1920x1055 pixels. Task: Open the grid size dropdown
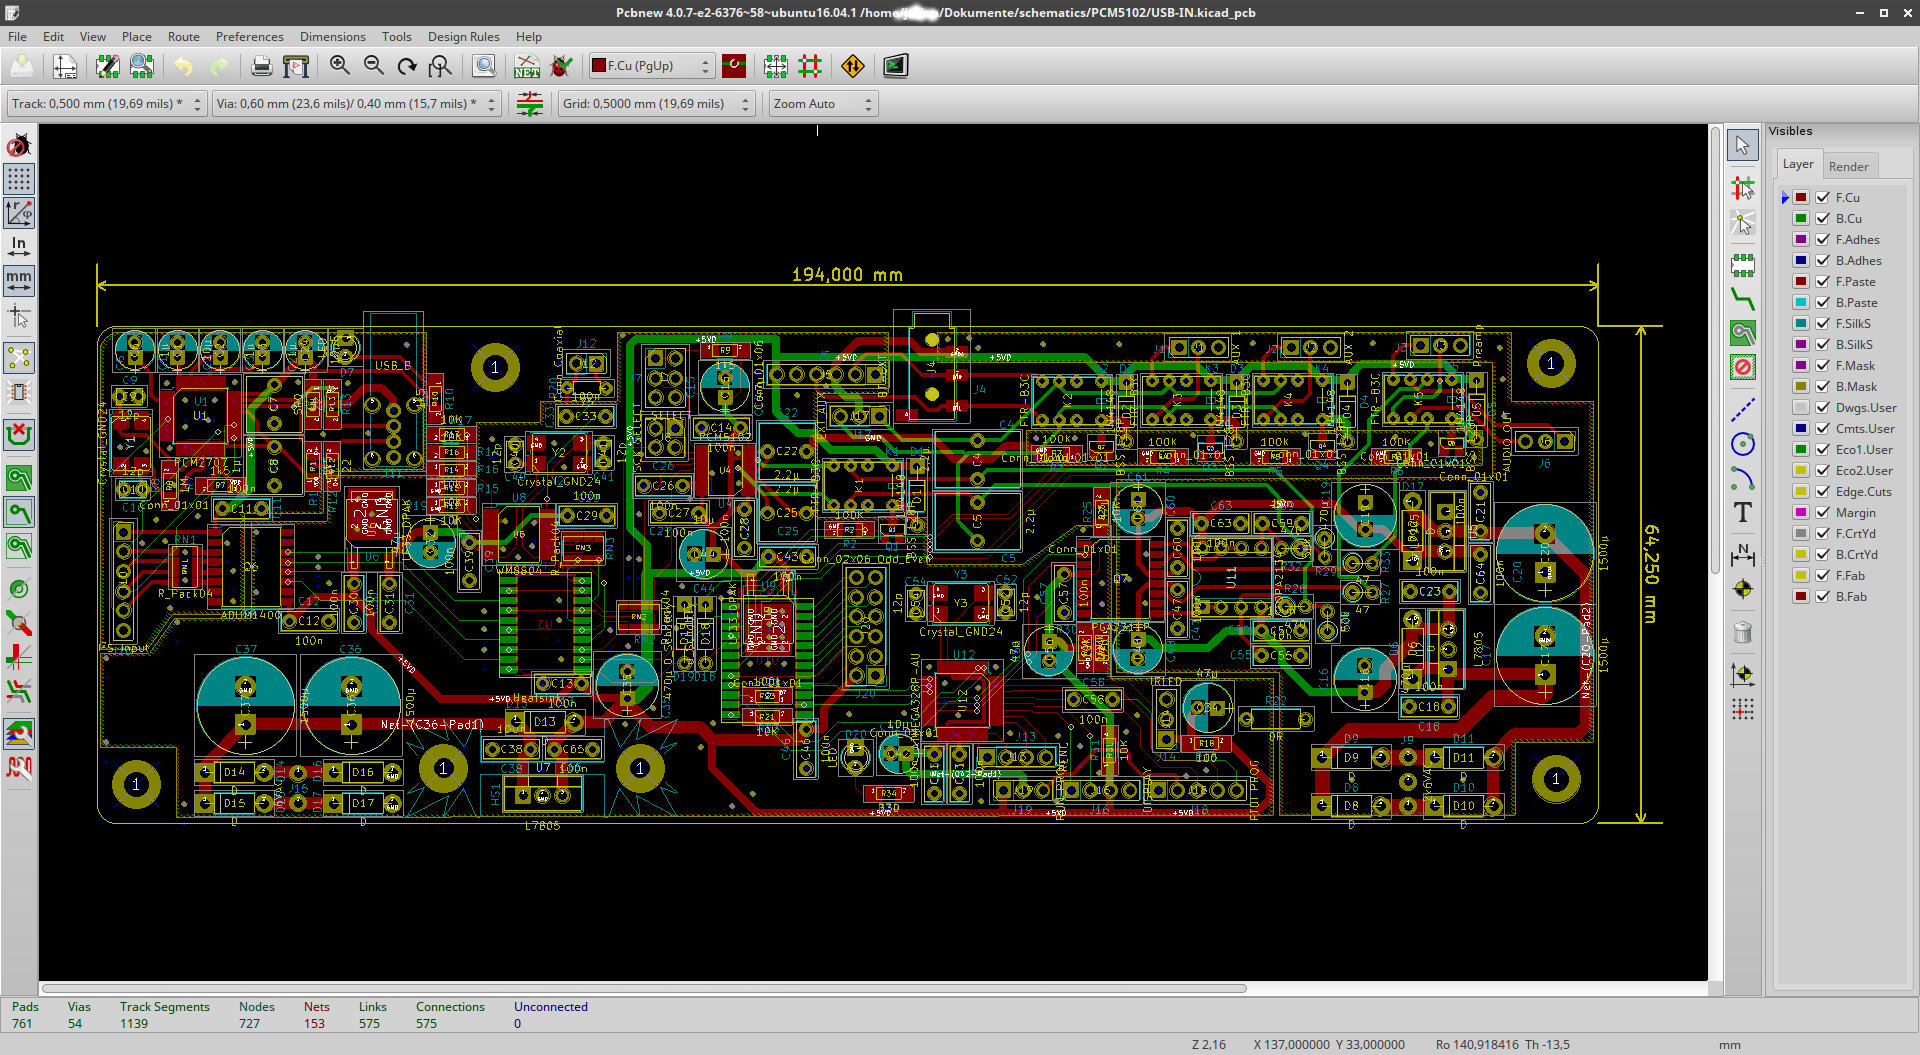click(656, 104)
